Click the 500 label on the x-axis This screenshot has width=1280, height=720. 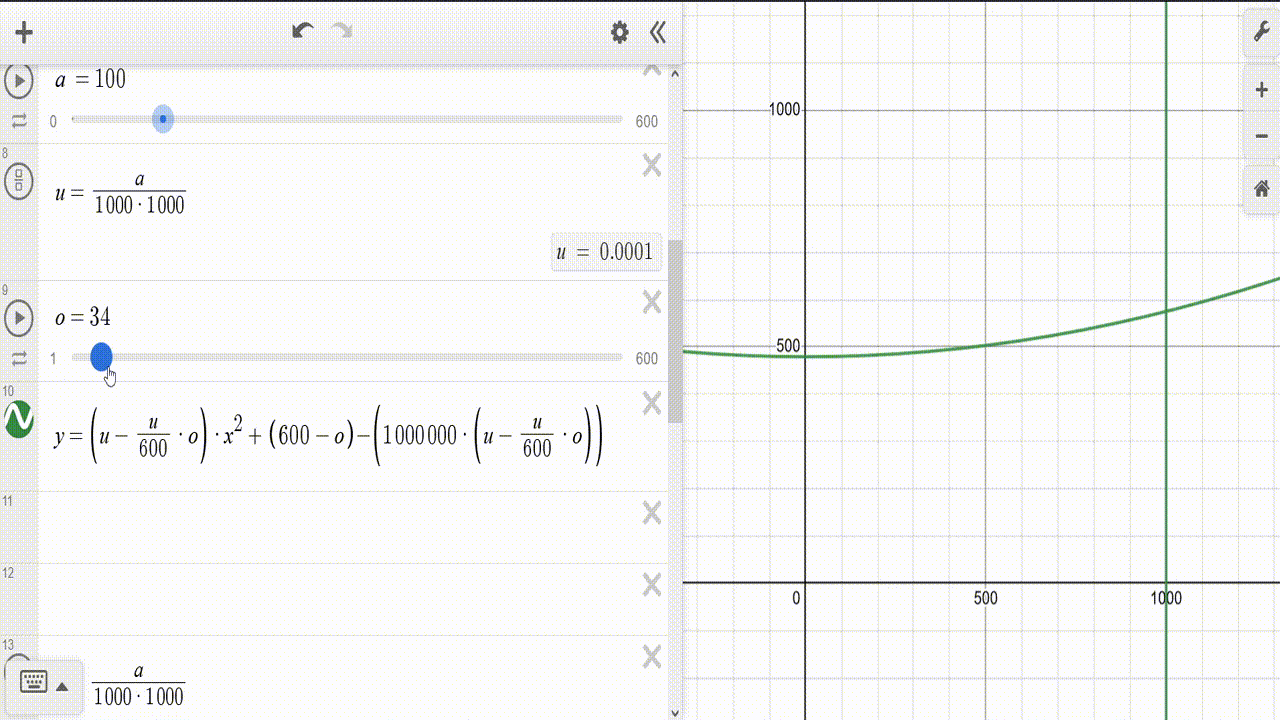click(x=986, y=598)
